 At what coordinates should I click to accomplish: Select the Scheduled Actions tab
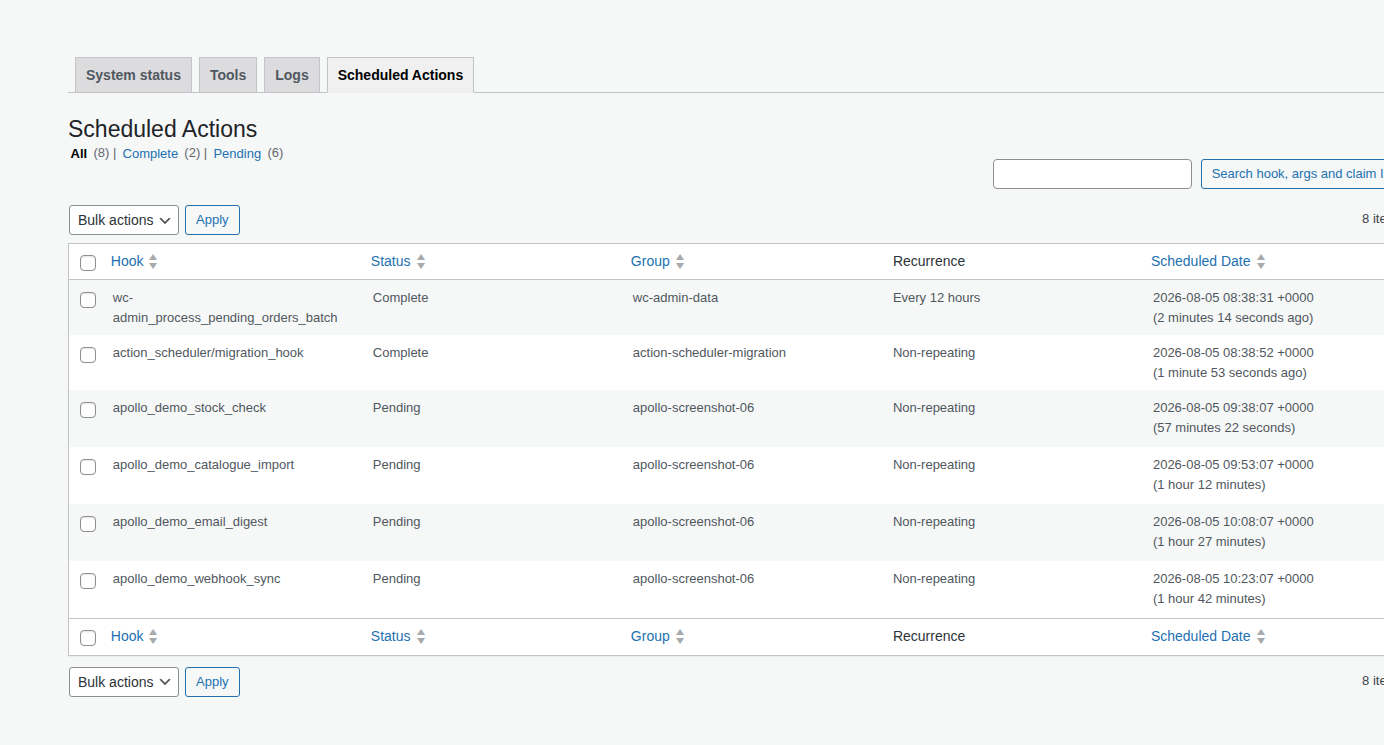click(400, 75)
